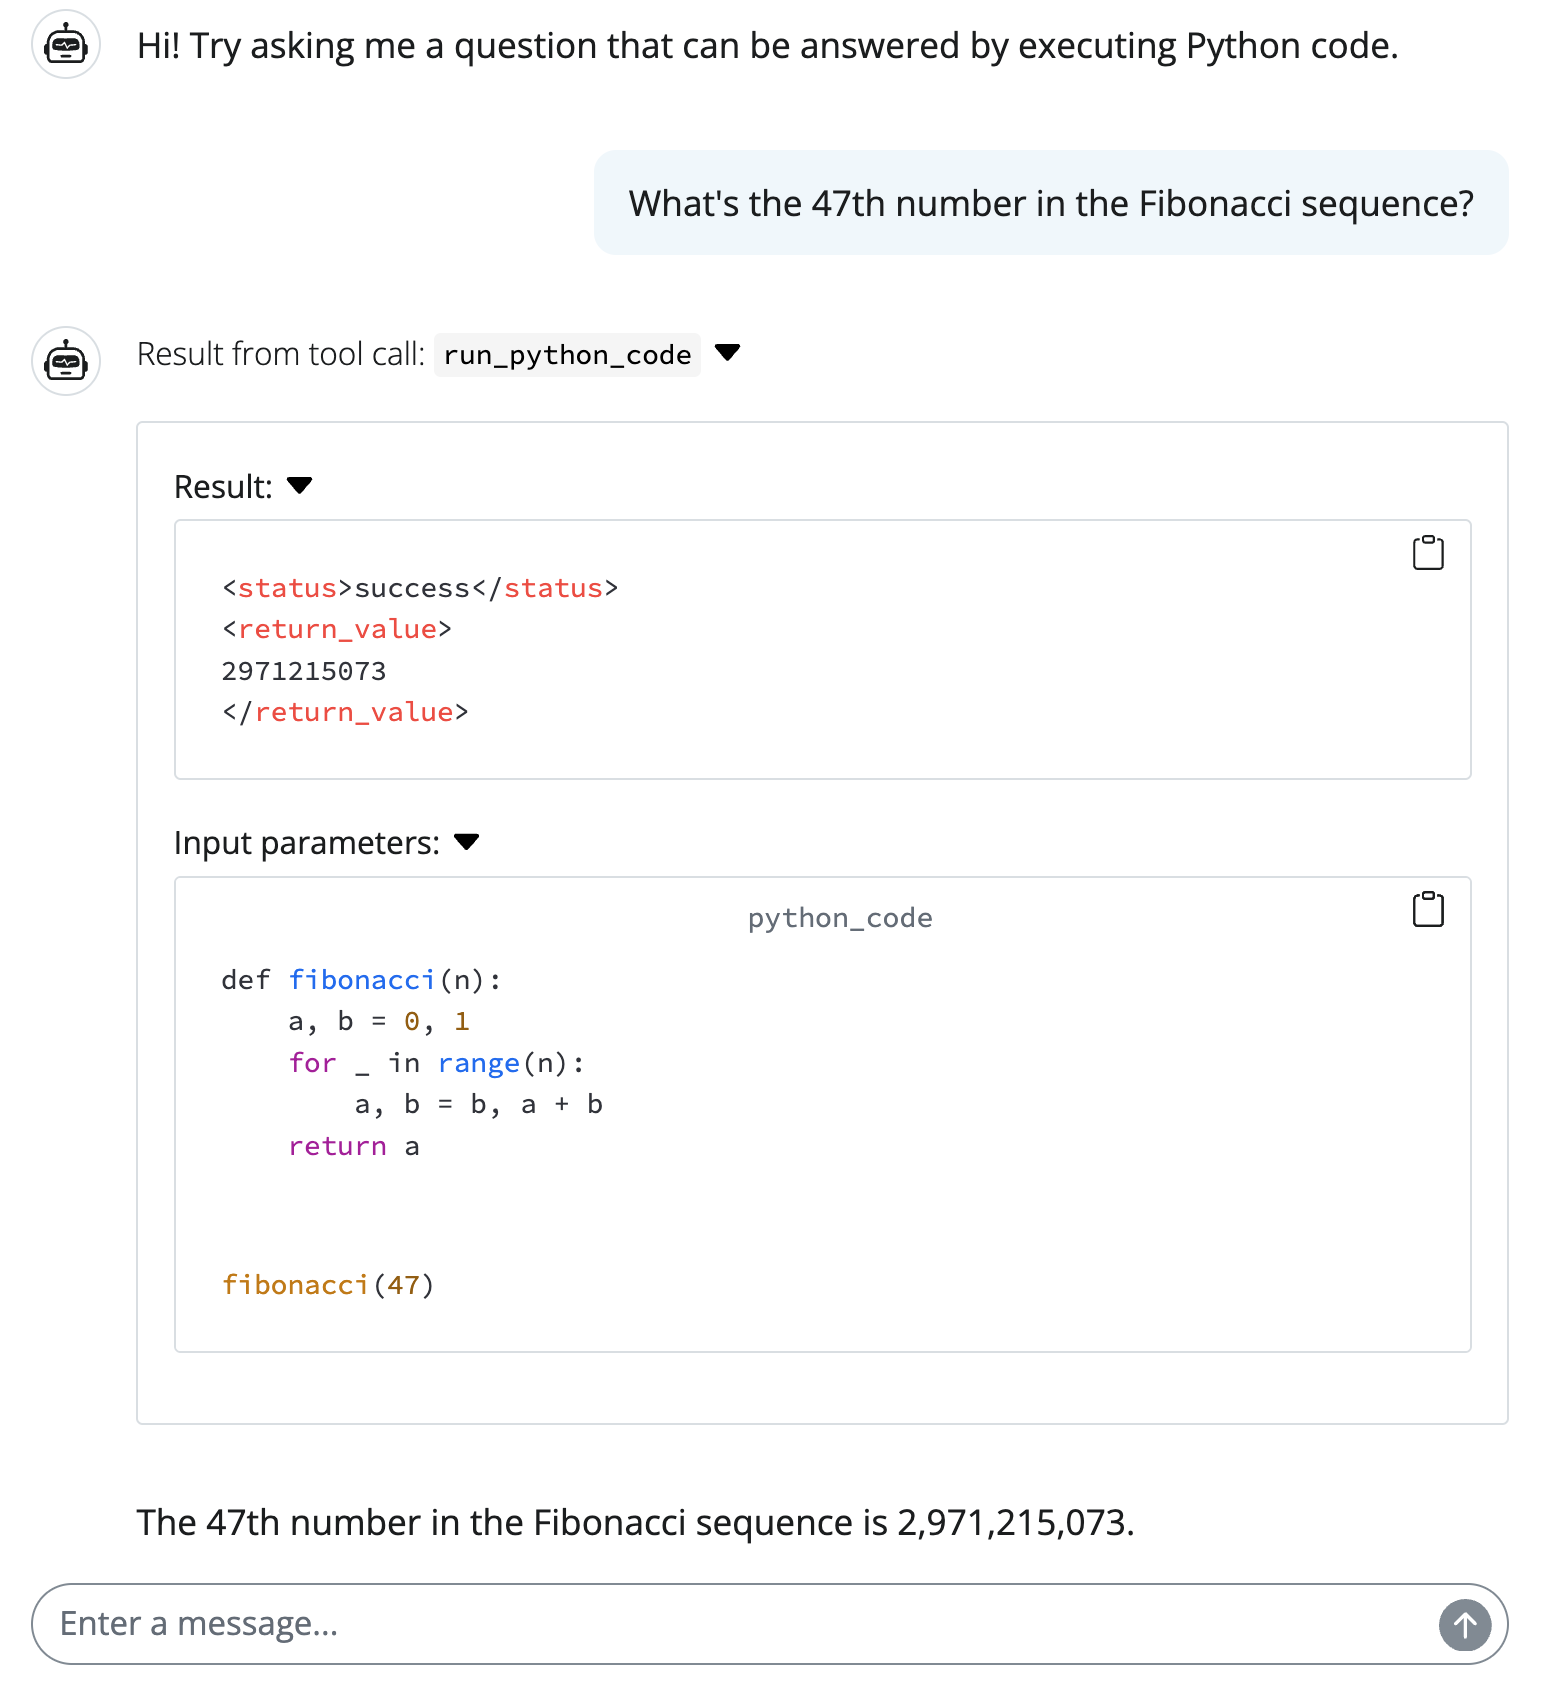Click the python_code parameter heading
Image resolution: width=1548 pixels, height=1702 pixels.
pyautogui.click(x=840, y=918)
